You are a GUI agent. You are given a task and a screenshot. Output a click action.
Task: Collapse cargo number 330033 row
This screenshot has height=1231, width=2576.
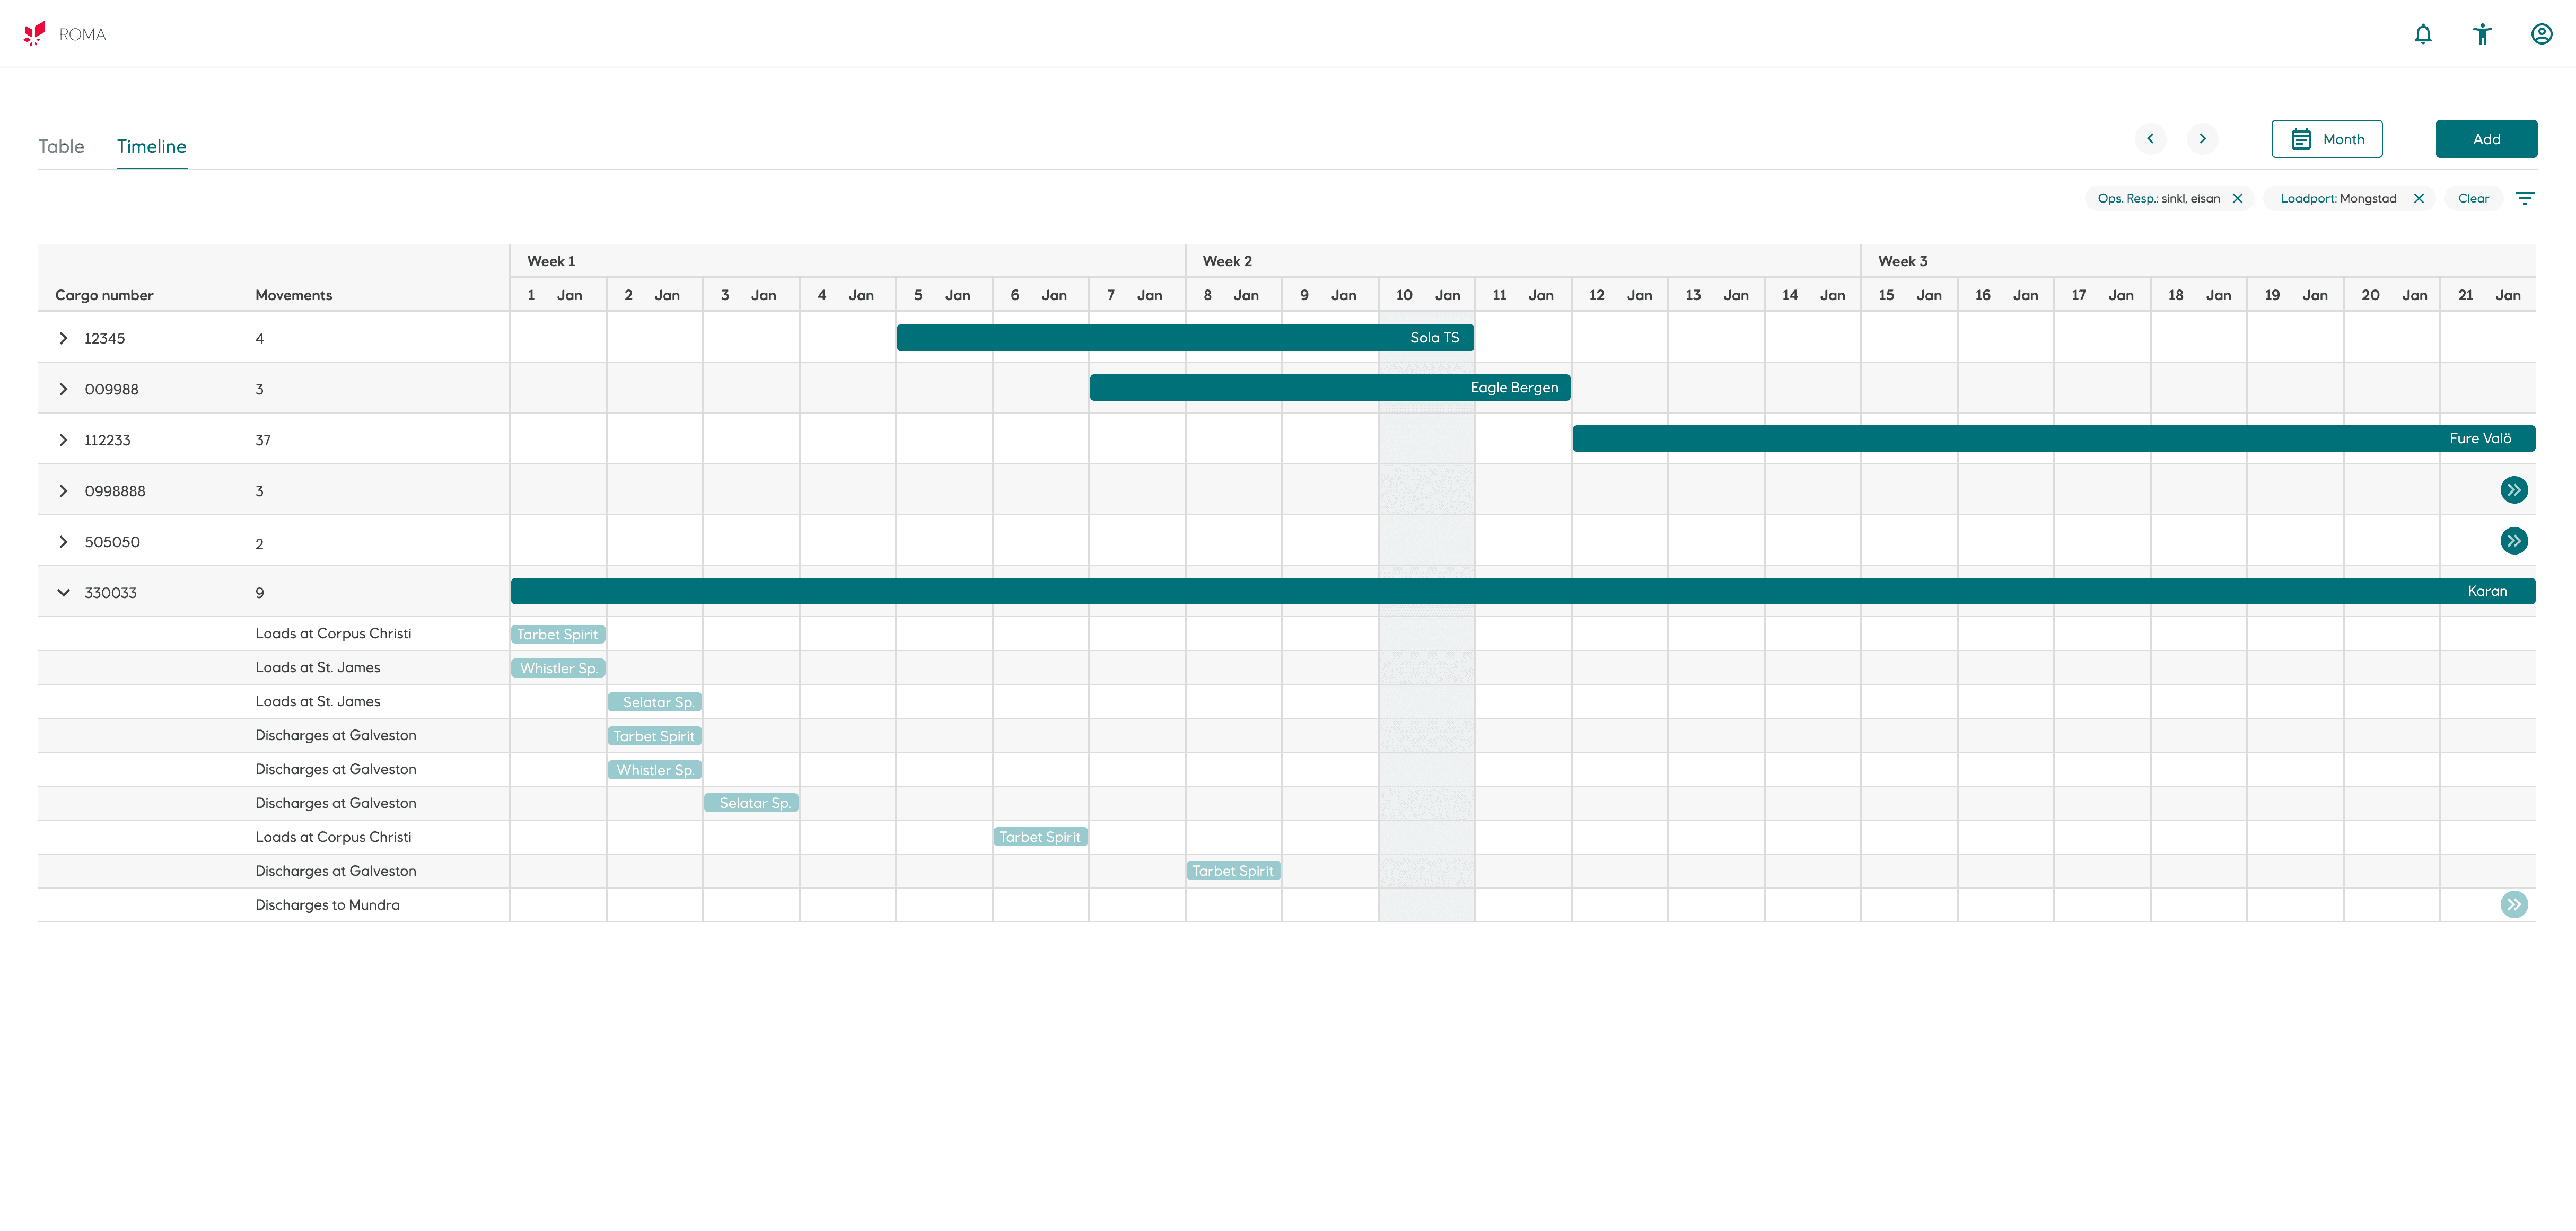pyautogui.click(x=64, y=592)
